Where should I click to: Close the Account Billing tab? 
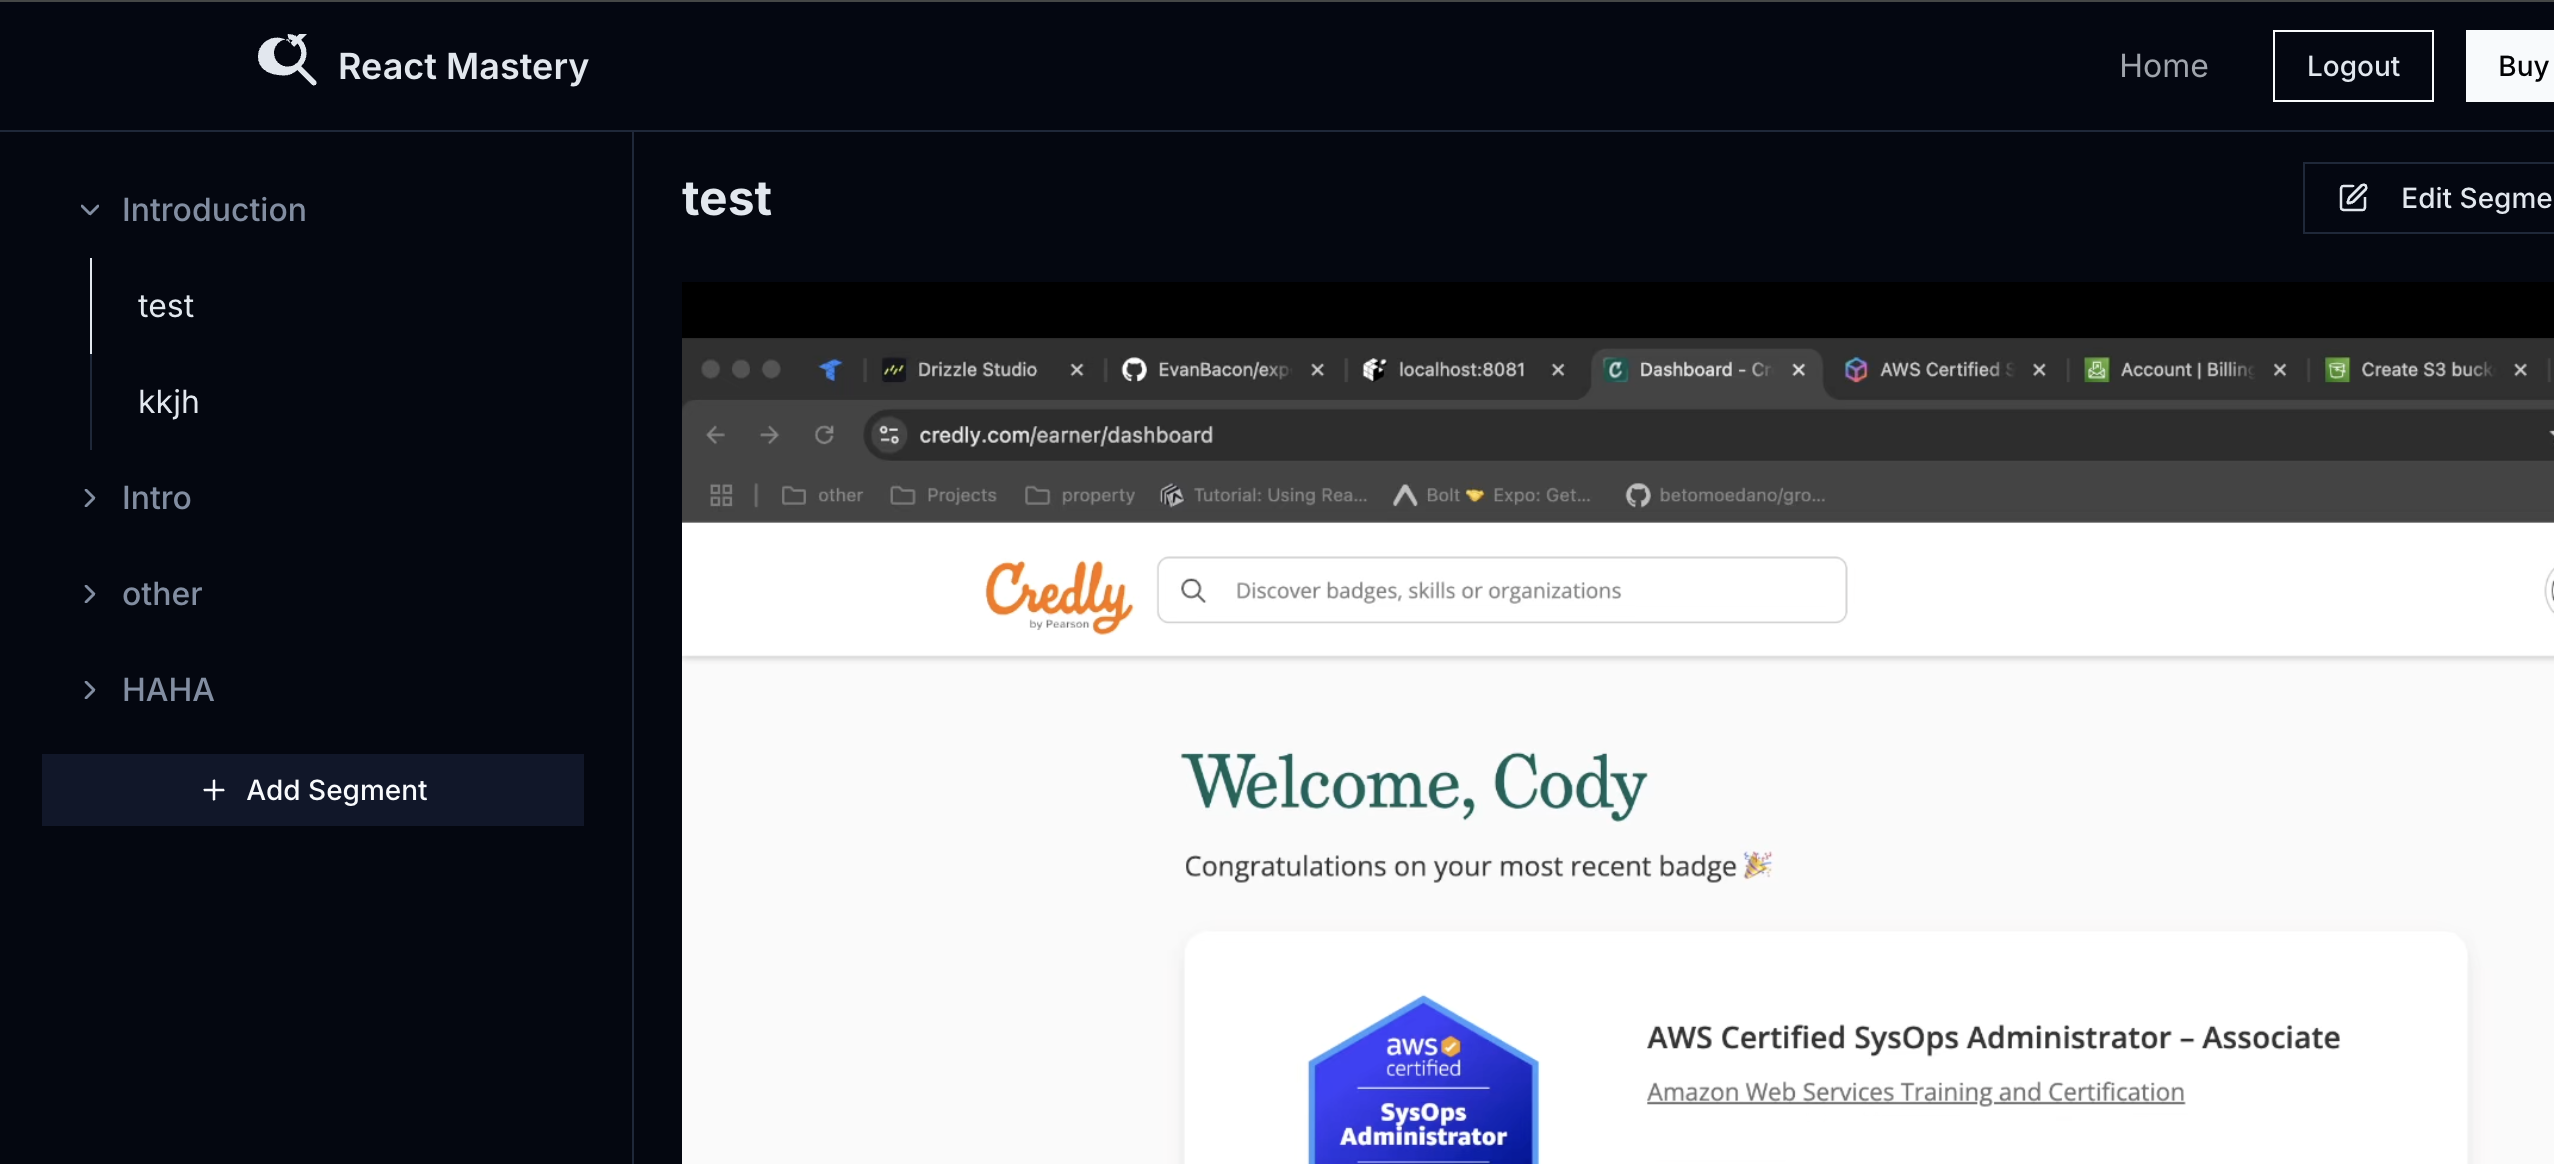pos(2280,370)
